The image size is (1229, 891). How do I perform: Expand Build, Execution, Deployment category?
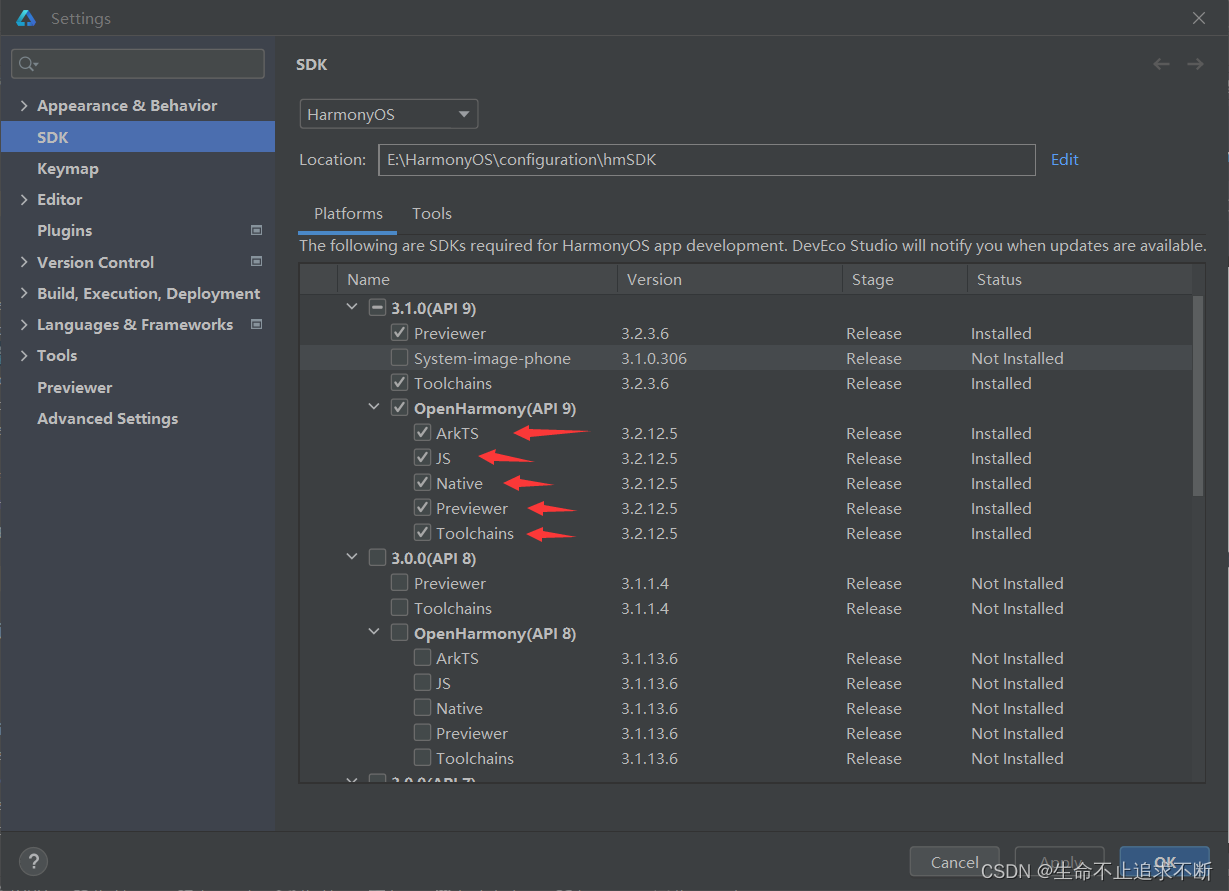pos(24,293)
